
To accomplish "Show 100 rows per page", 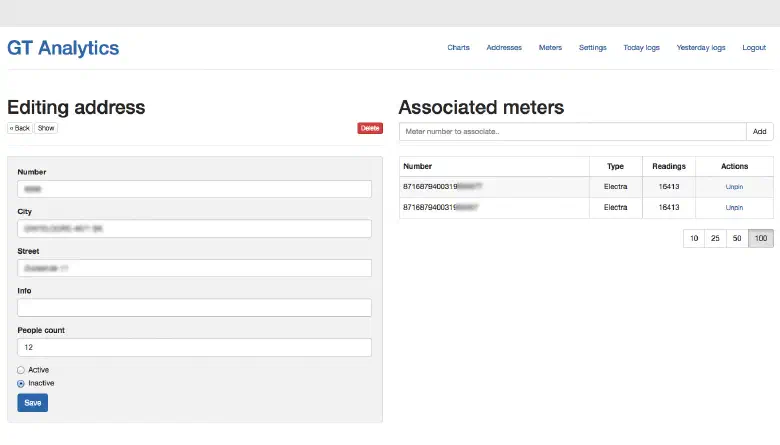I will click(761, 239).
